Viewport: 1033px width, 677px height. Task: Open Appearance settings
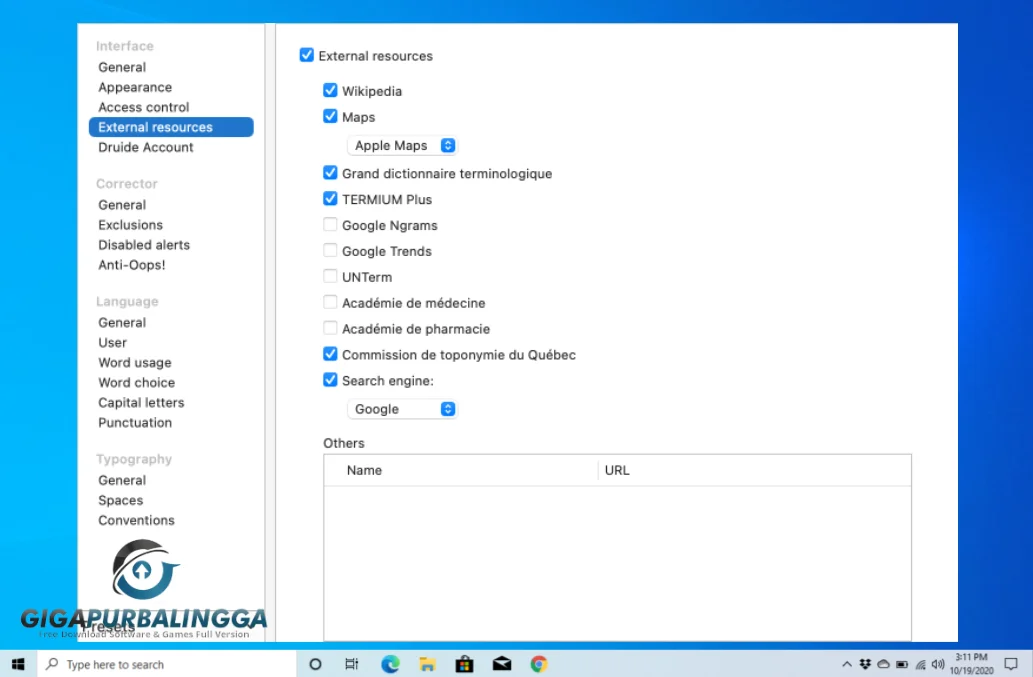[135, 87]
